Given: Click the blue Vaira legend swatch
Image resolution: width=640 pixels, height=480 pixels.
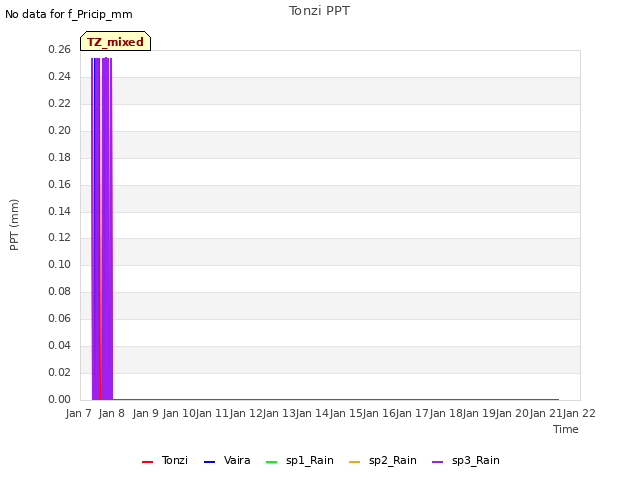Looking at the screenshot, I should (x=209, y=462).
